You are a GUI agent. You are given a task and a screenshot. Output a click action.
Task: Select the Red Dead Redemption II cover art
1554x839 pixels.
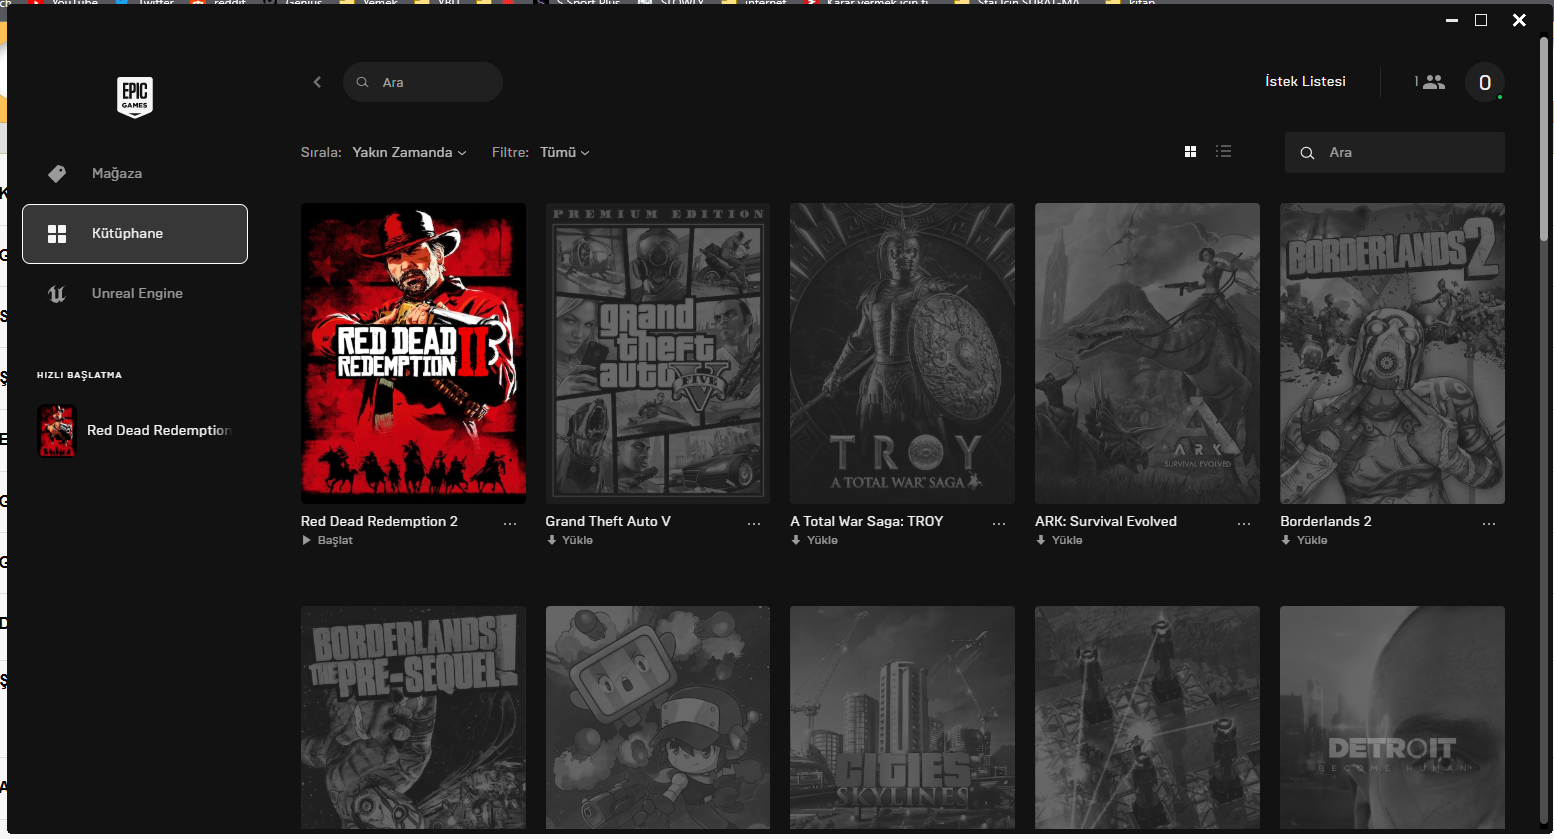pos(413,353)
